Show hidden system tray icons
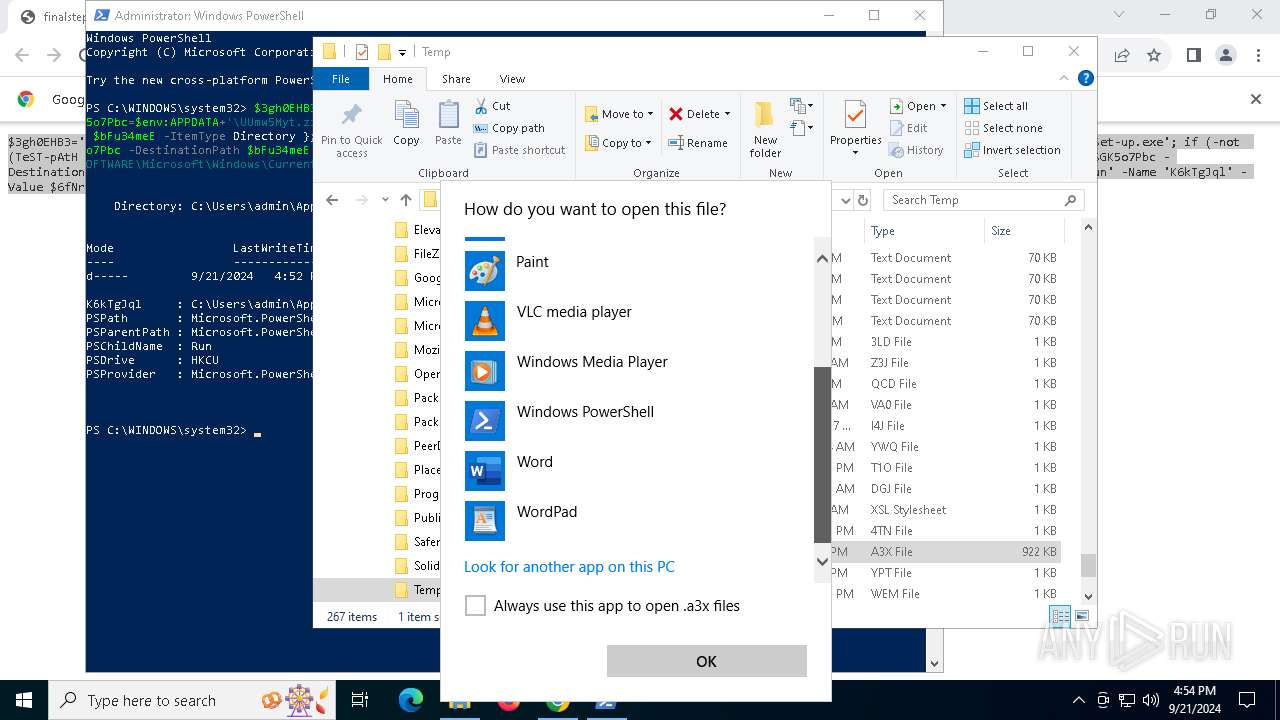The image size is (1280, 720). (x=1078, y=701)
